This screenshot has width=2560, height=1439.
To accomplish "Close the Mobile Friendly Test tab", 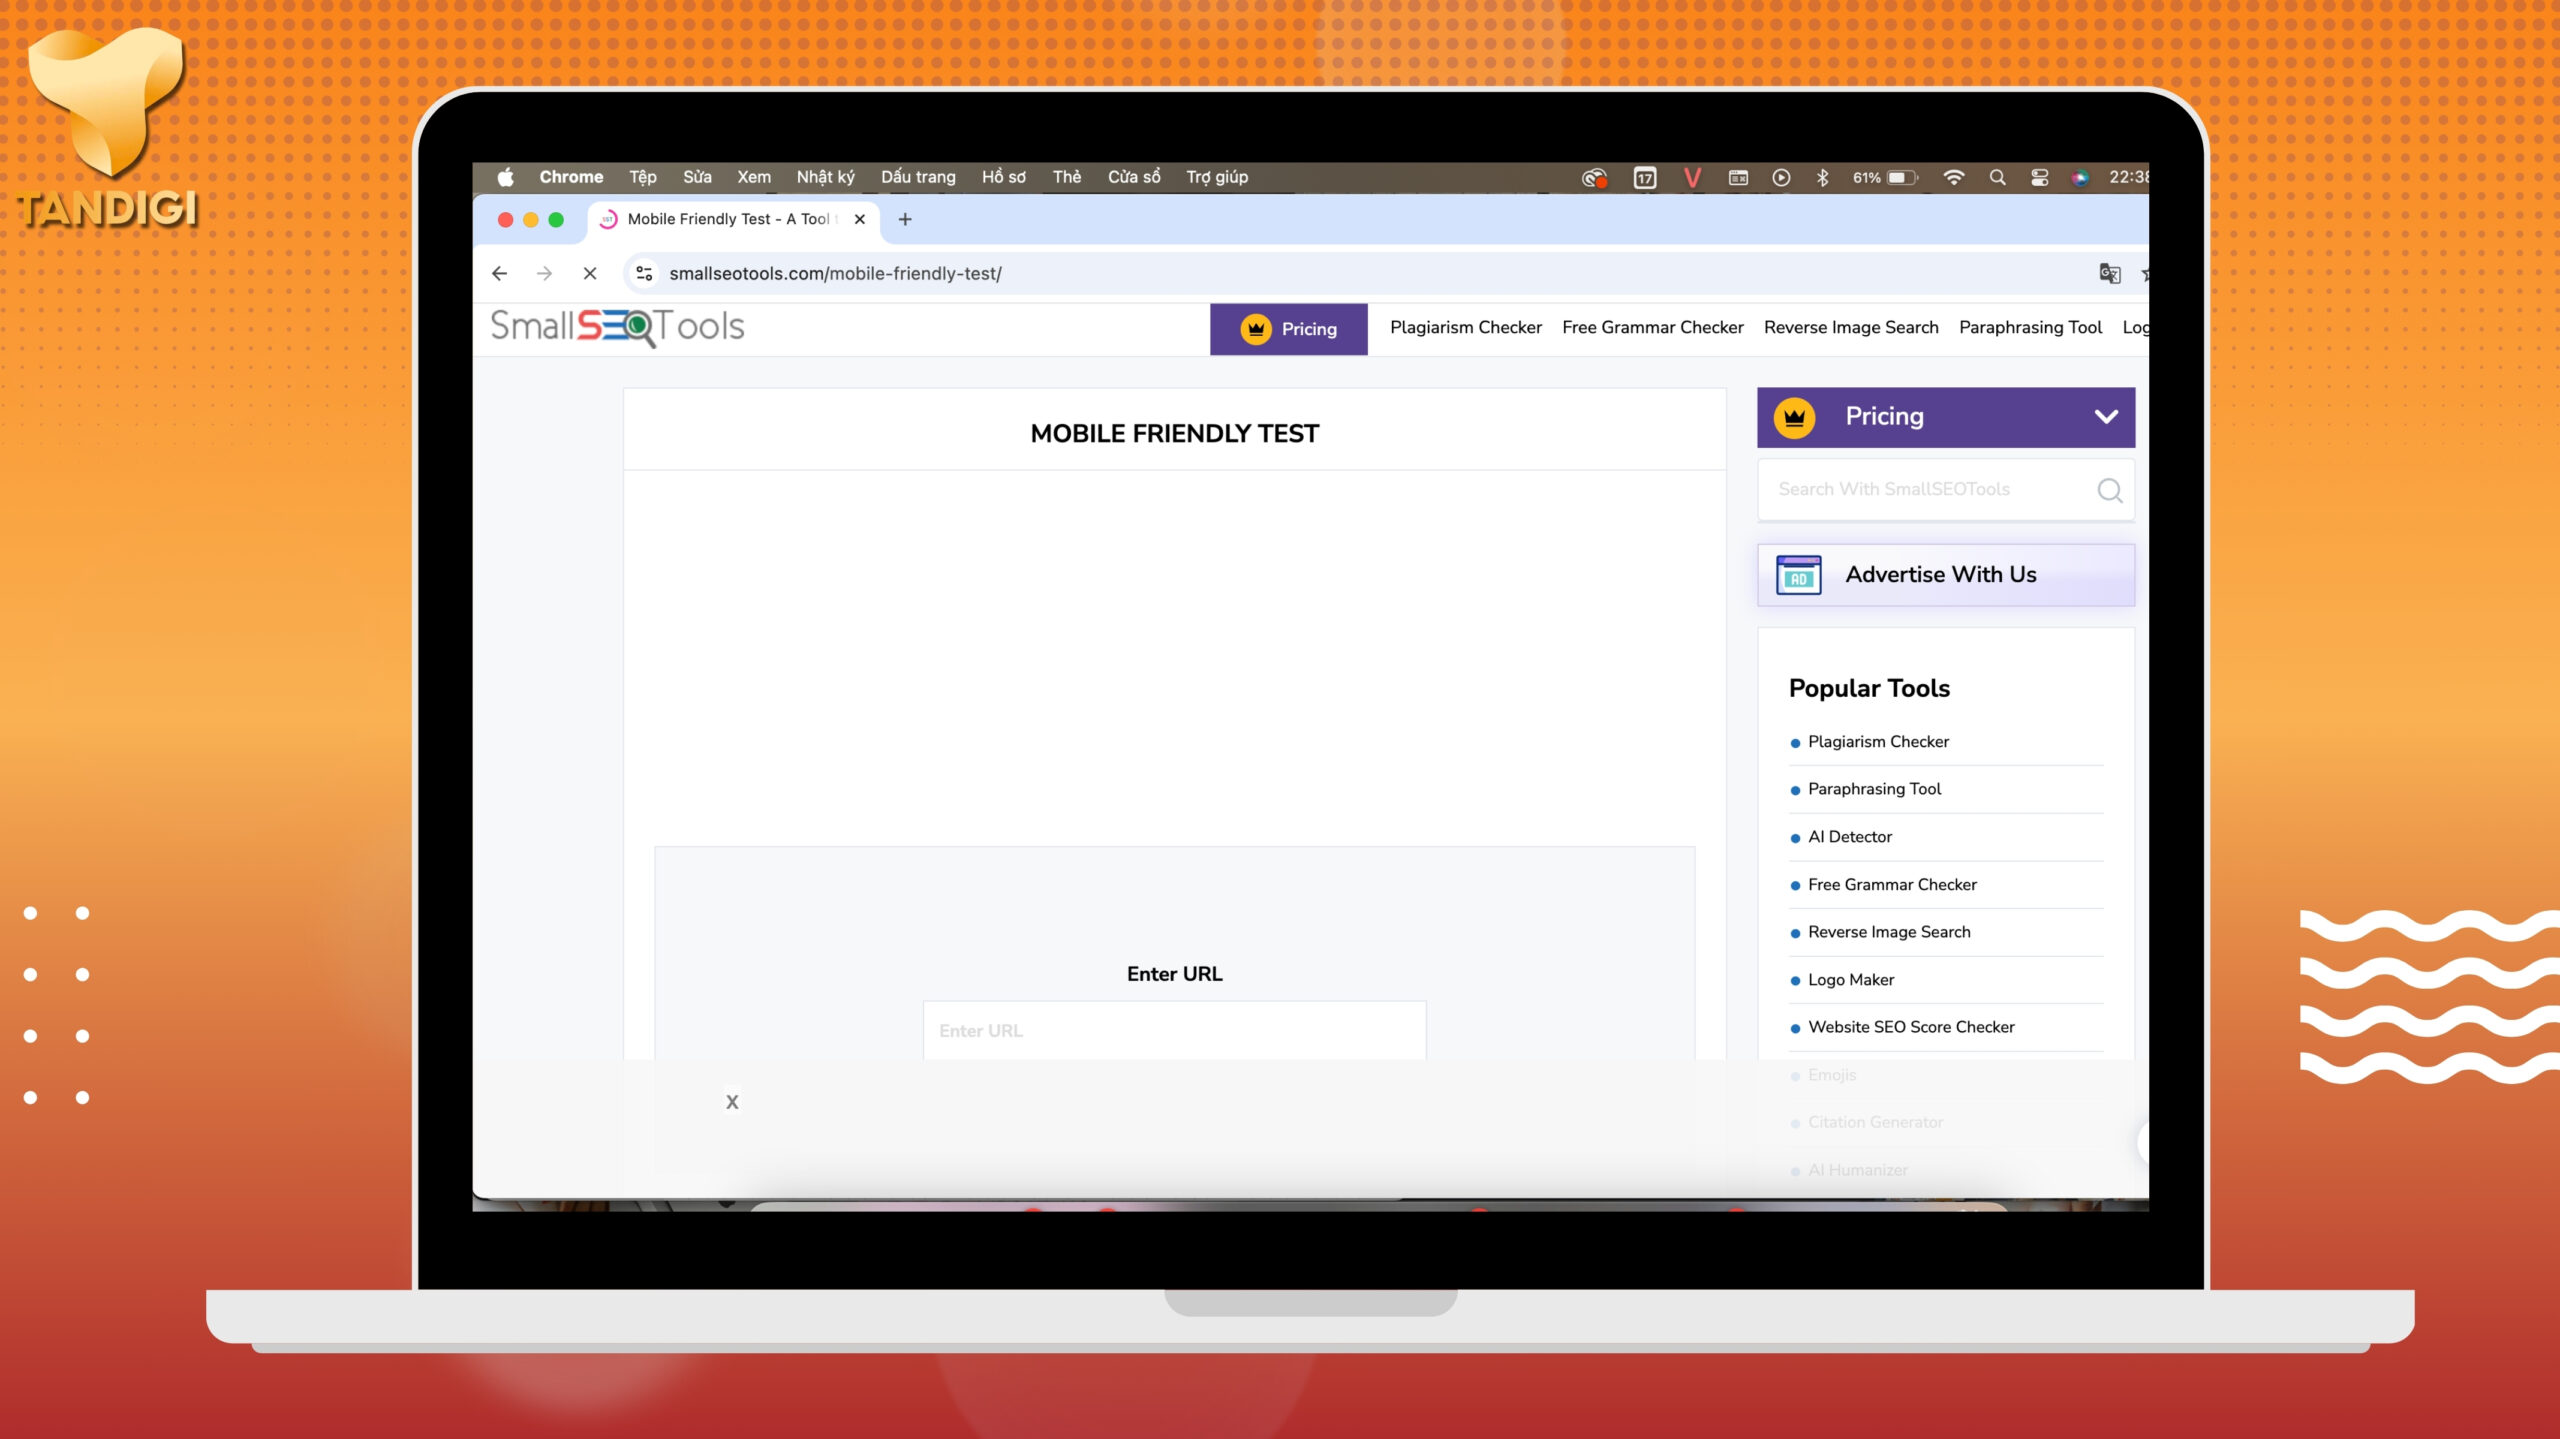I will pos(860,219).
